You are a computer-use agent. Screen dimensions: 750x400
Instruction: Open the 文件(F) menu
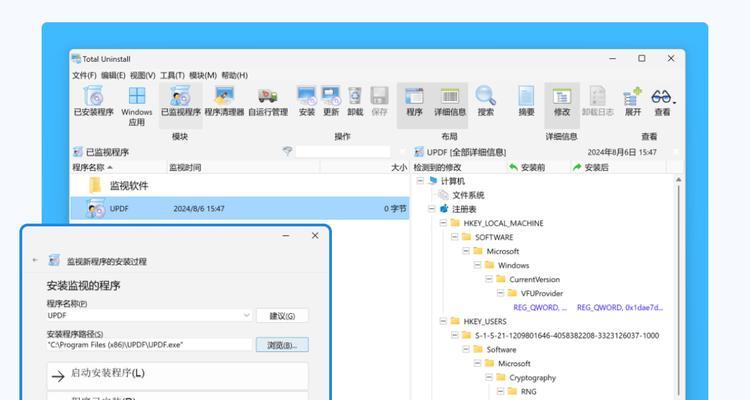point(84,75)
